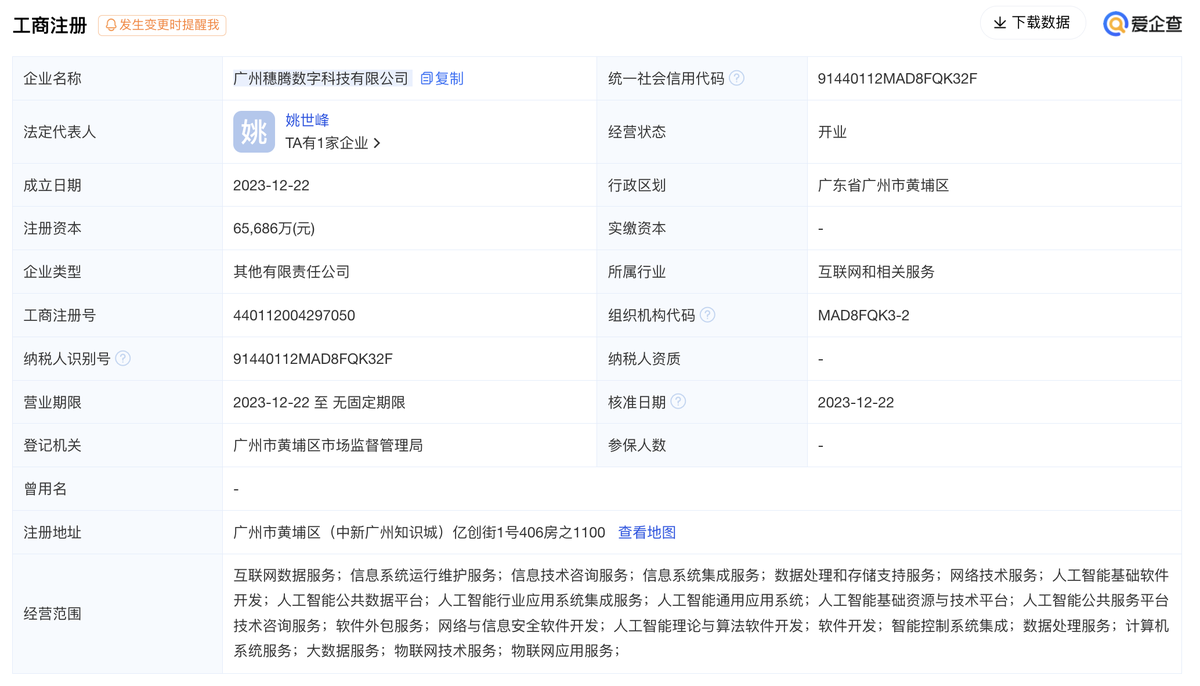Click the 复制 copy action
The image size is (1200, 686).
451,78
